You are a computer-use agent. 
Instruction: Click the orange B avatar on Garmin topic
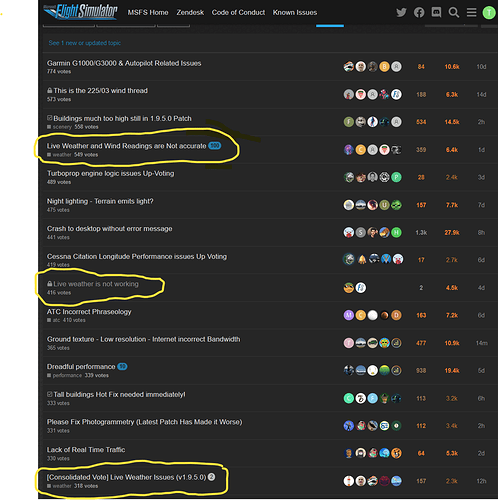[384, 67]
